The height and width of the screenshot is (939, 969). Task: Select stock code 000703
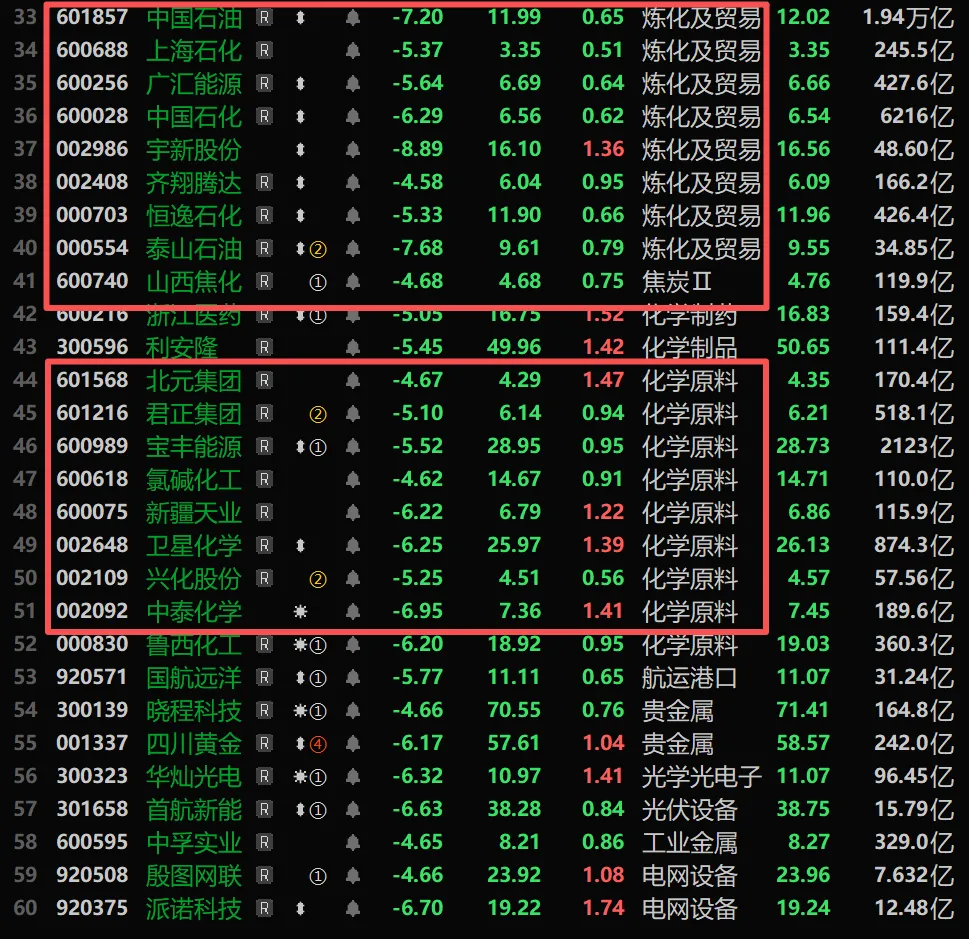[x=92, y=215]
